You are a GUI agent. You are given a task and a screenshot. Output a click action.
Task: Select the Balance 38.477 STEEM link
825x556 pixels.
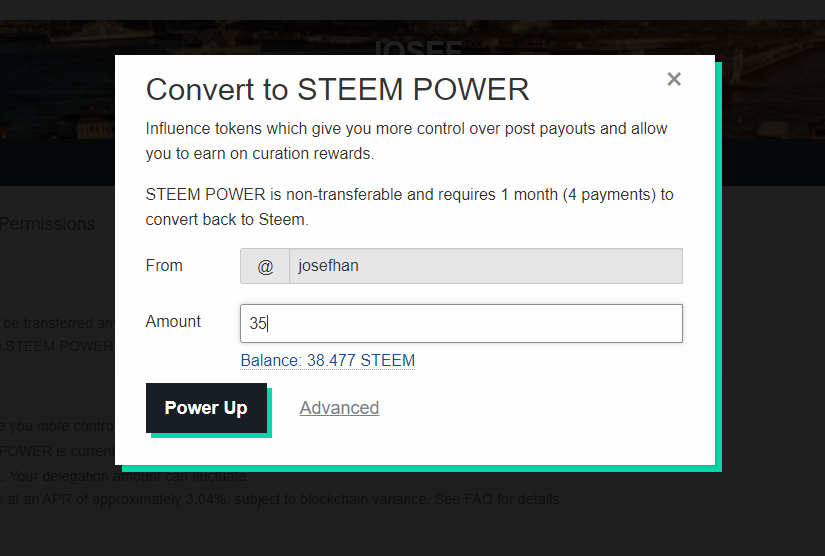[327, 360]
